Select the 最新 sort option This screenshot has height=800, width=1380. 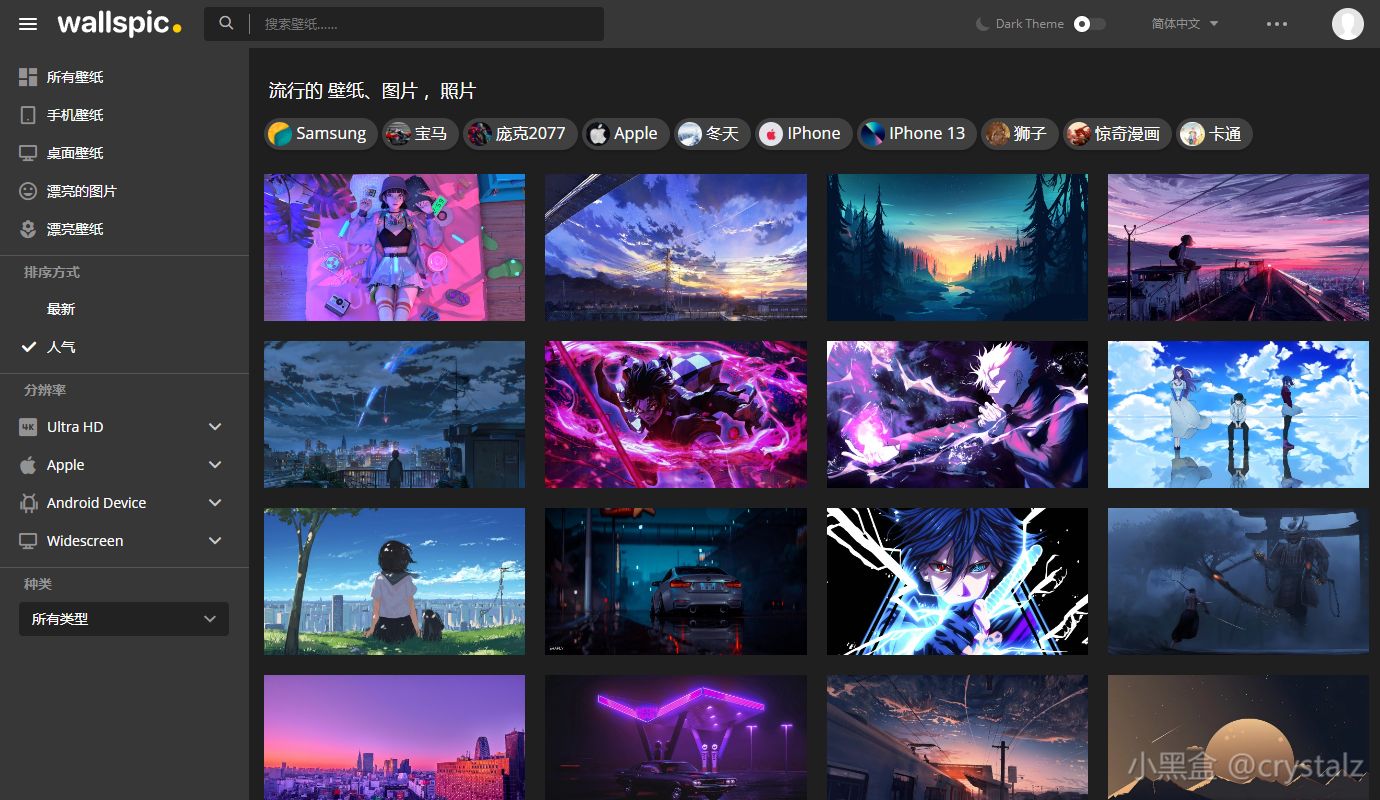tap(61, 309)
